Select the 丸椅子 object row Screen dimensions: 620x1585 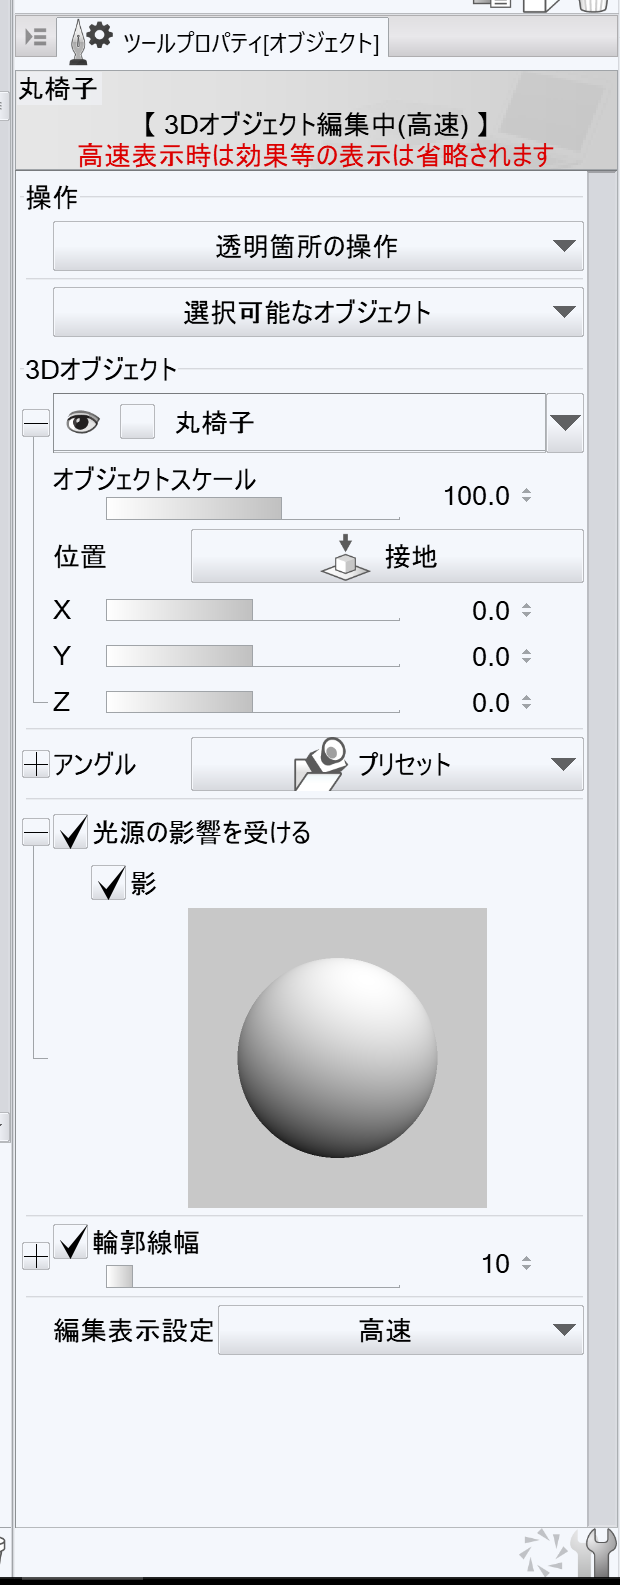[299, 422]
